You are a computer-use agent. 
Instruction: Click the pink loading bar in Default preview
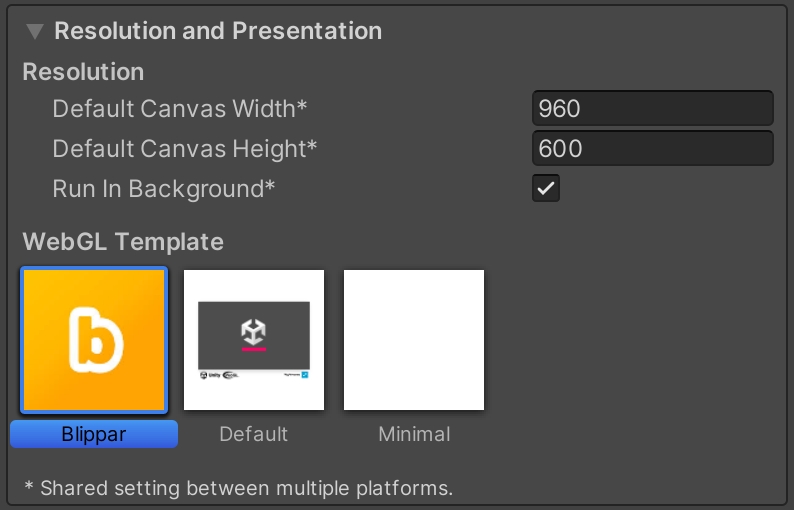(x=254, y=350)
